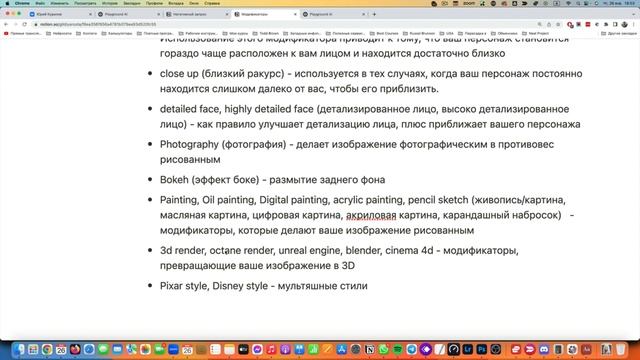The height and width of the screenshot is (360, 640).
Task: Open Lightroom in the Dock
Action: click(468, 349)
